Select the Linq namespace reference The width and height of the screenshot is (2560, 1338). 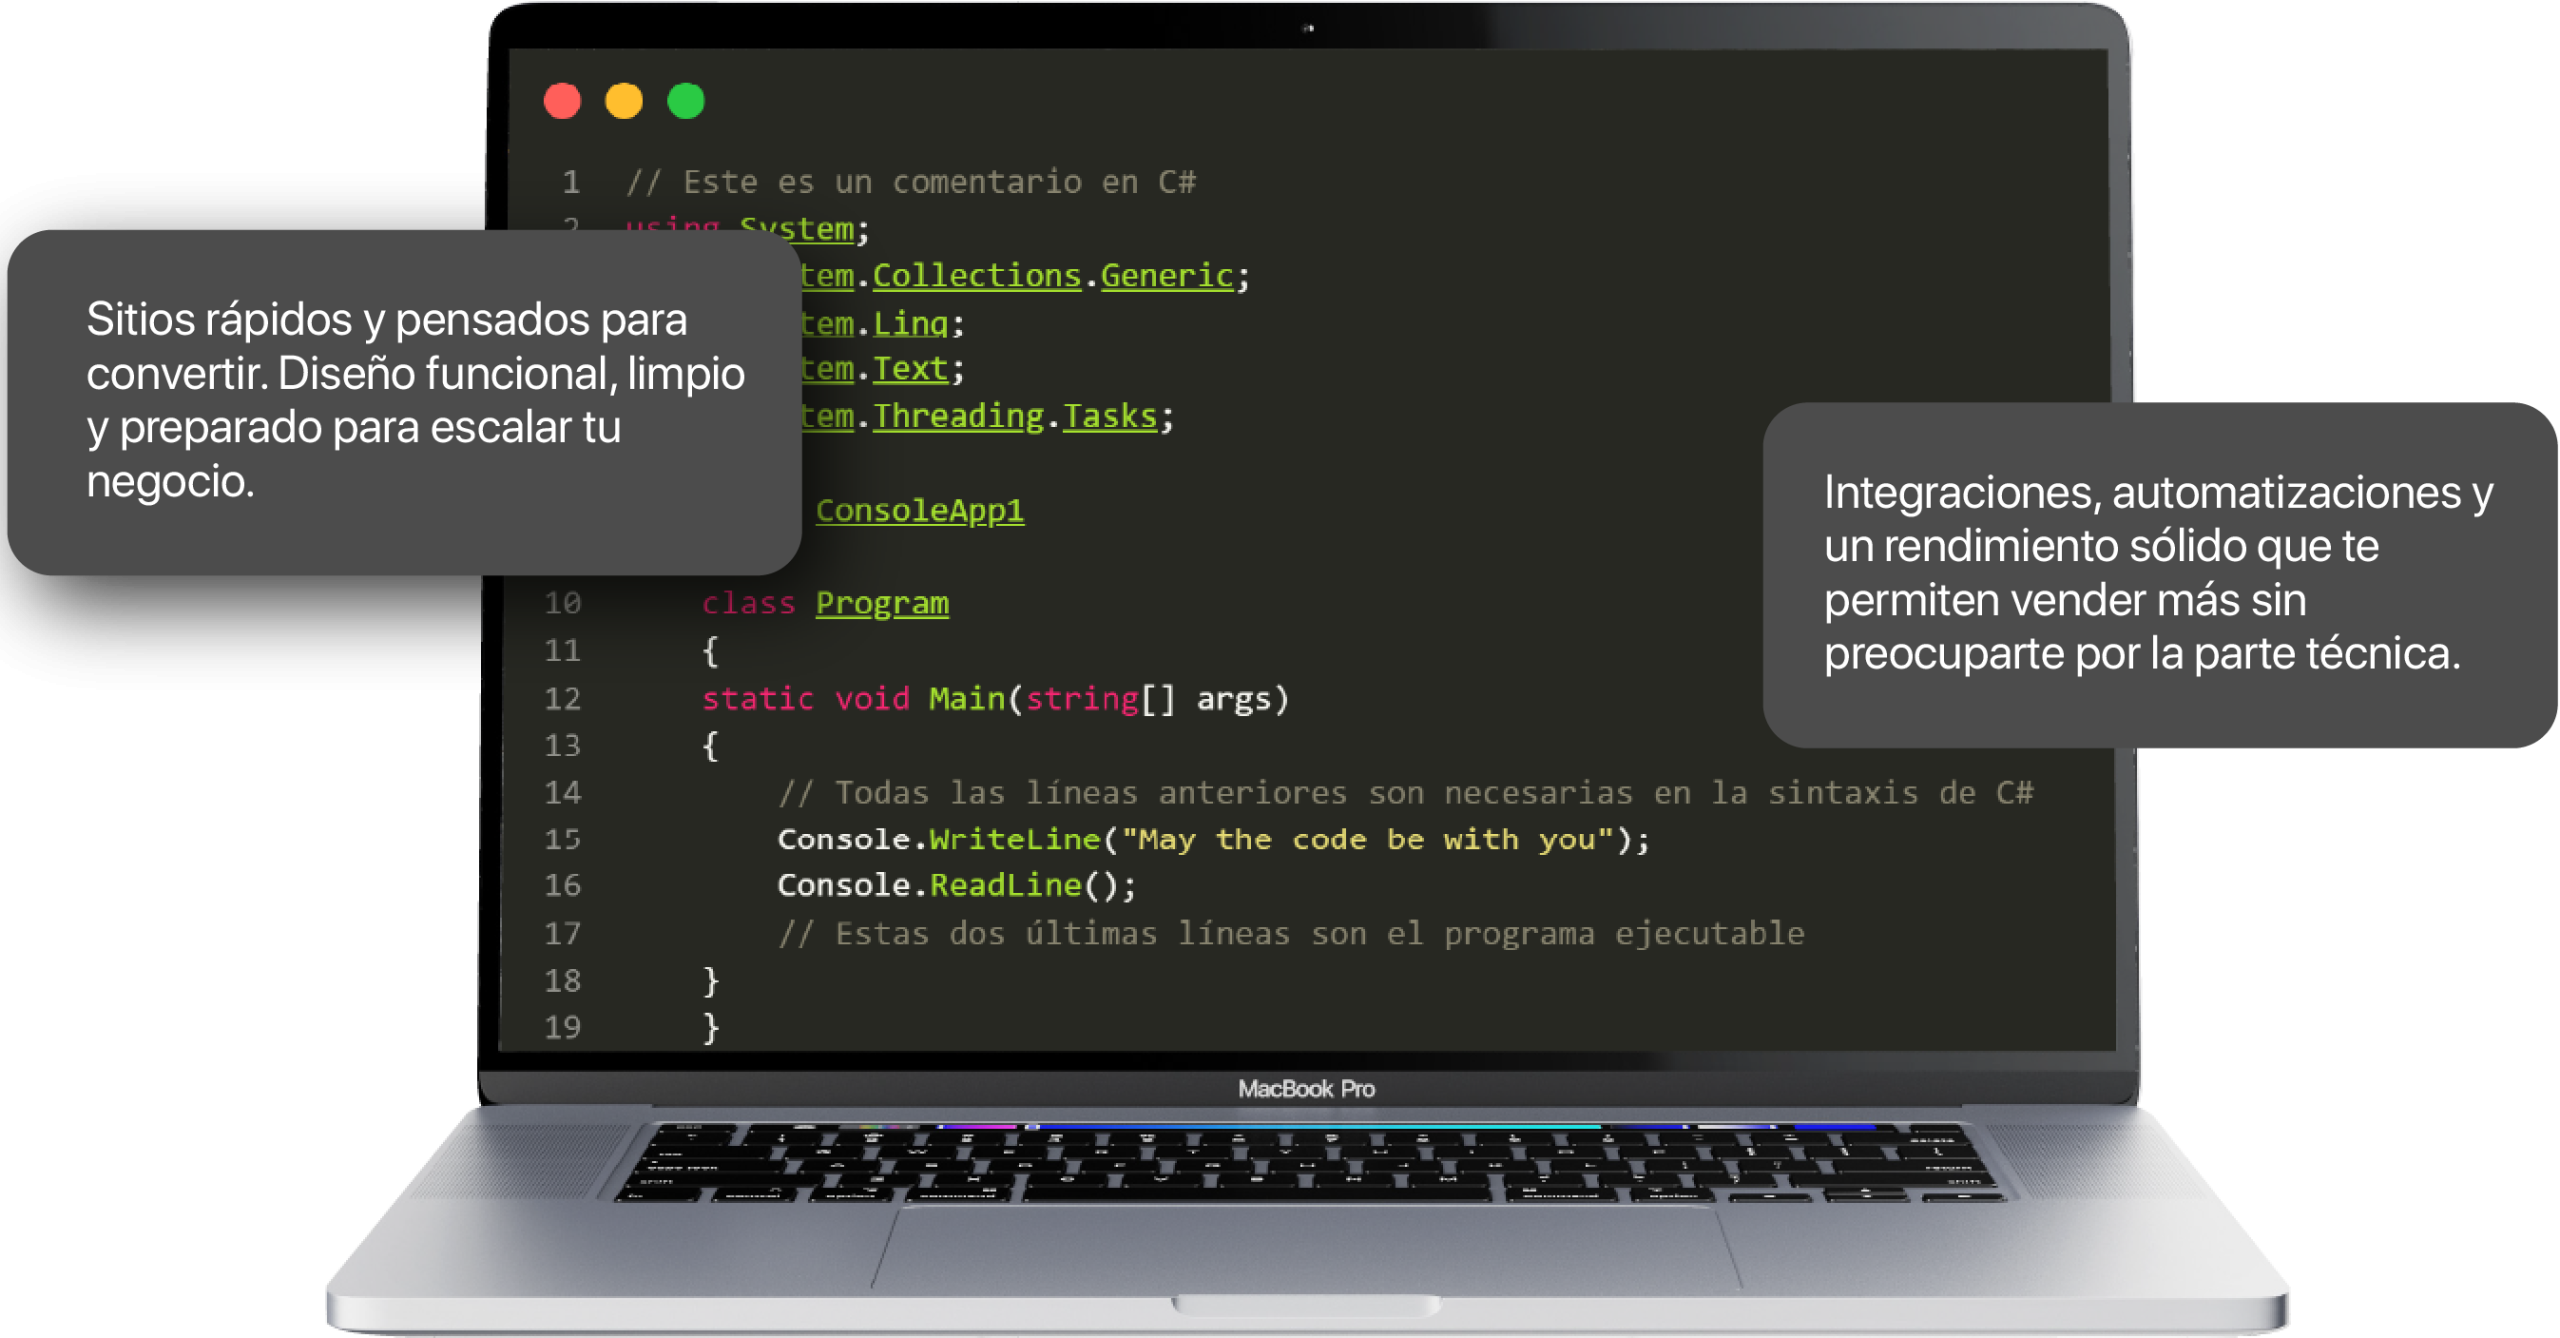pos(908,322)
